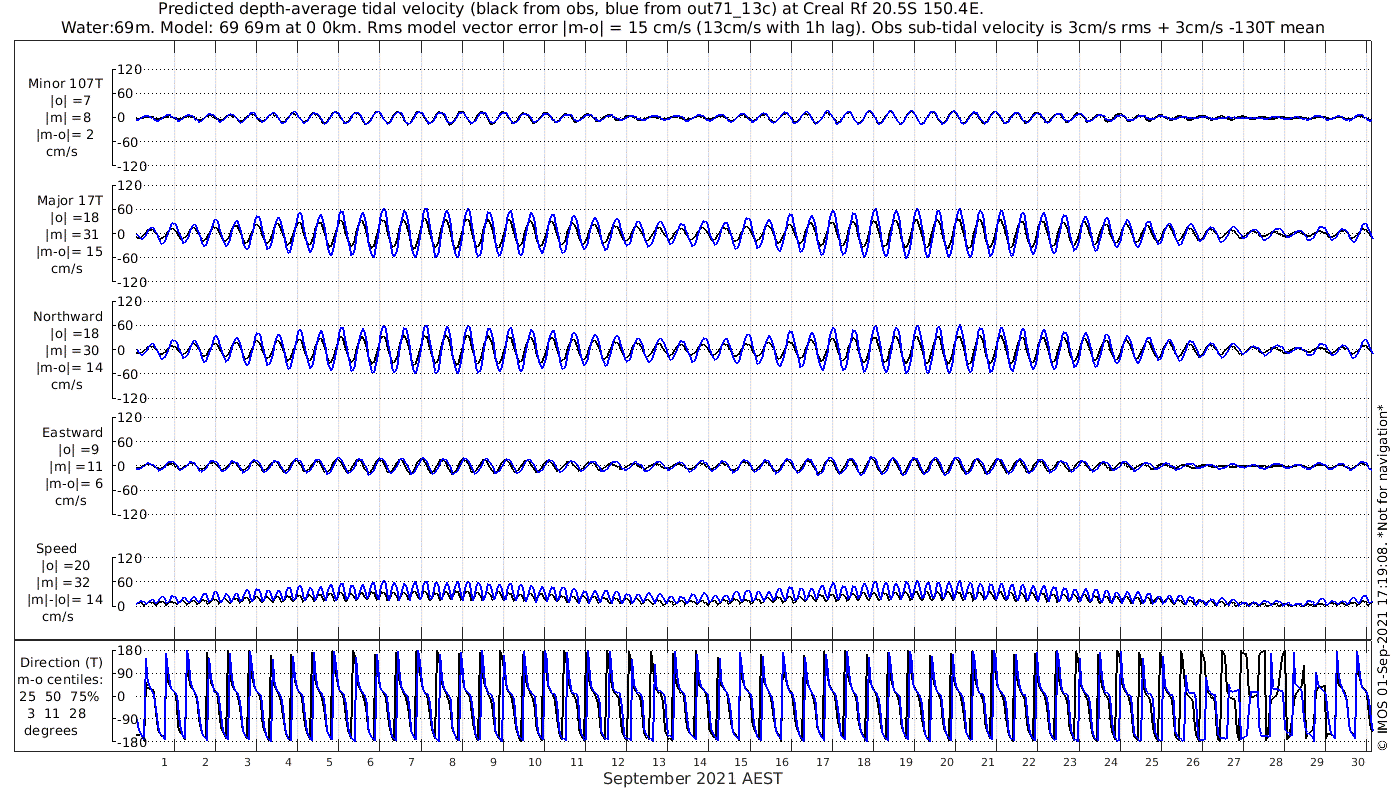The height and width of the screenshot is (800, 1400).
Task: Click the 'Speed' panel label
Action: tap(56, 549)
